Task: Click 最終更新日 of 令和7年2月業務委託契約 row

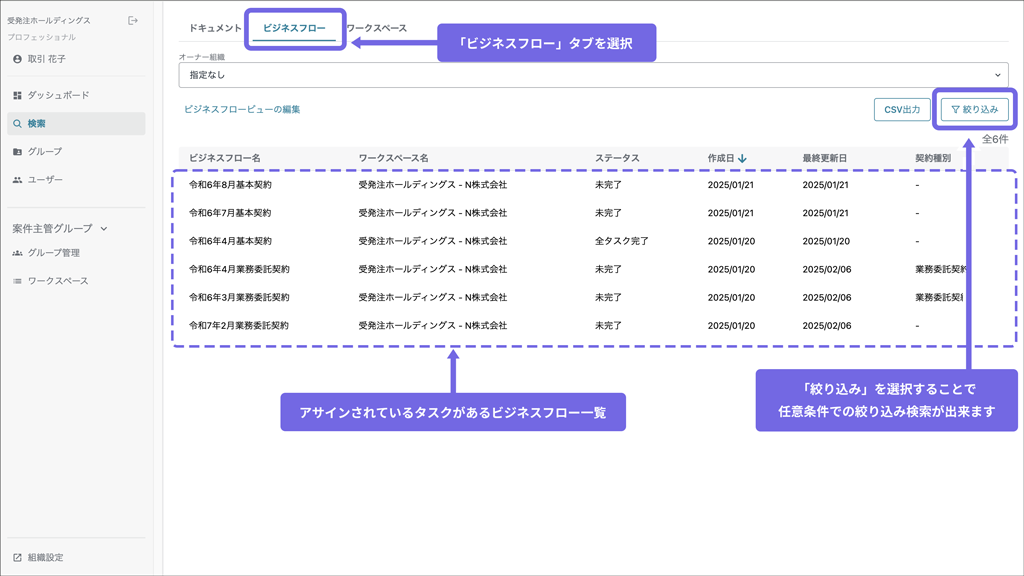Action: click(x=827, y=325)
